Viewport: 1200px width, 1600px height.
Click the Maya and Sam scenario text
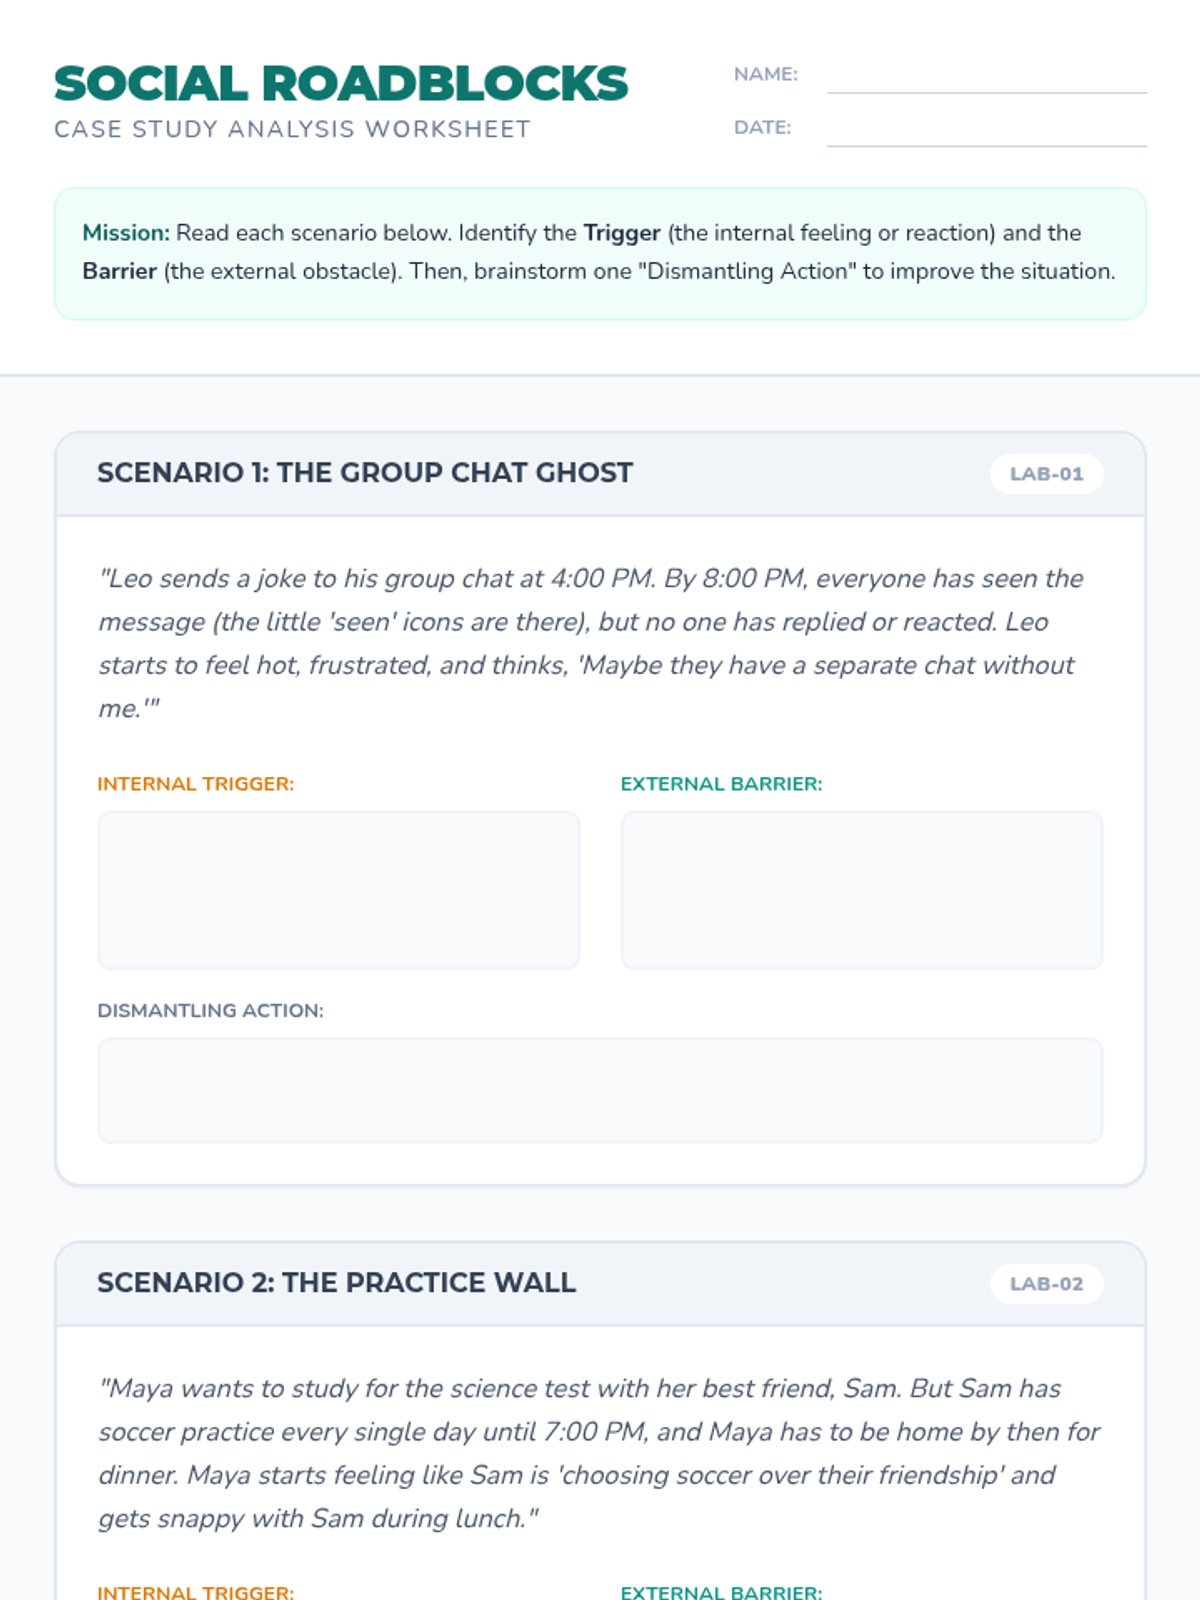pos(600,1453)
